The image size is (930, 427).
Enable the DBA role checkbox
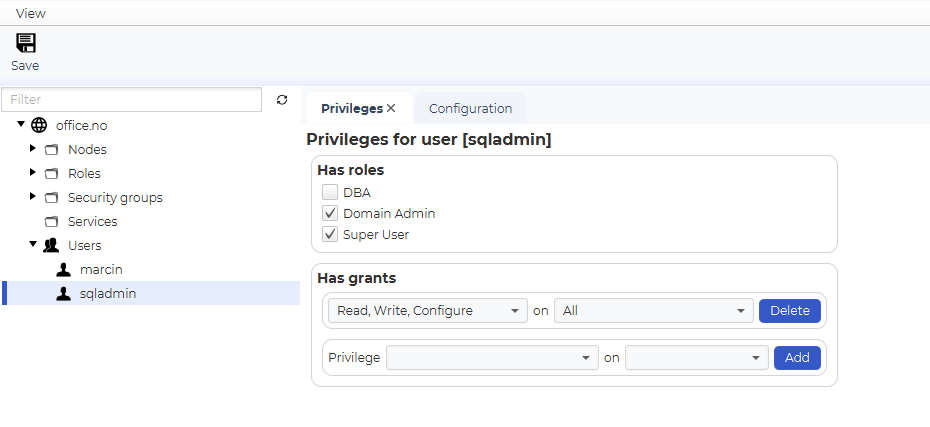pyautogui.click(x=330, y=193)
